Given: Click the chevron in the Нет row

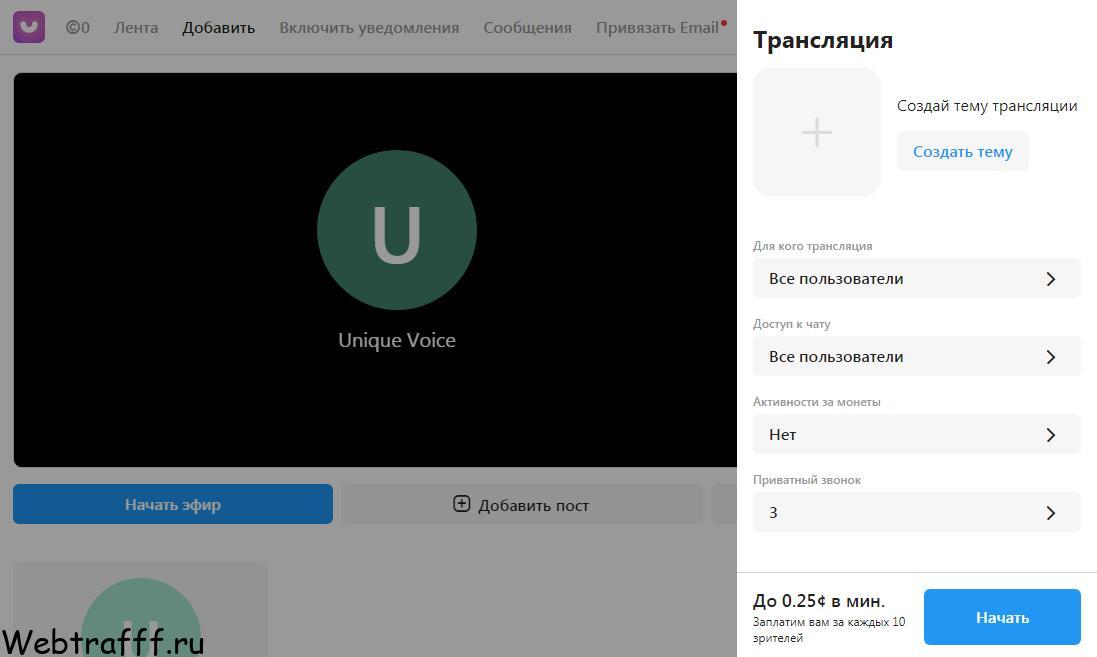Looking at the screenshot, I should 1051,435.
